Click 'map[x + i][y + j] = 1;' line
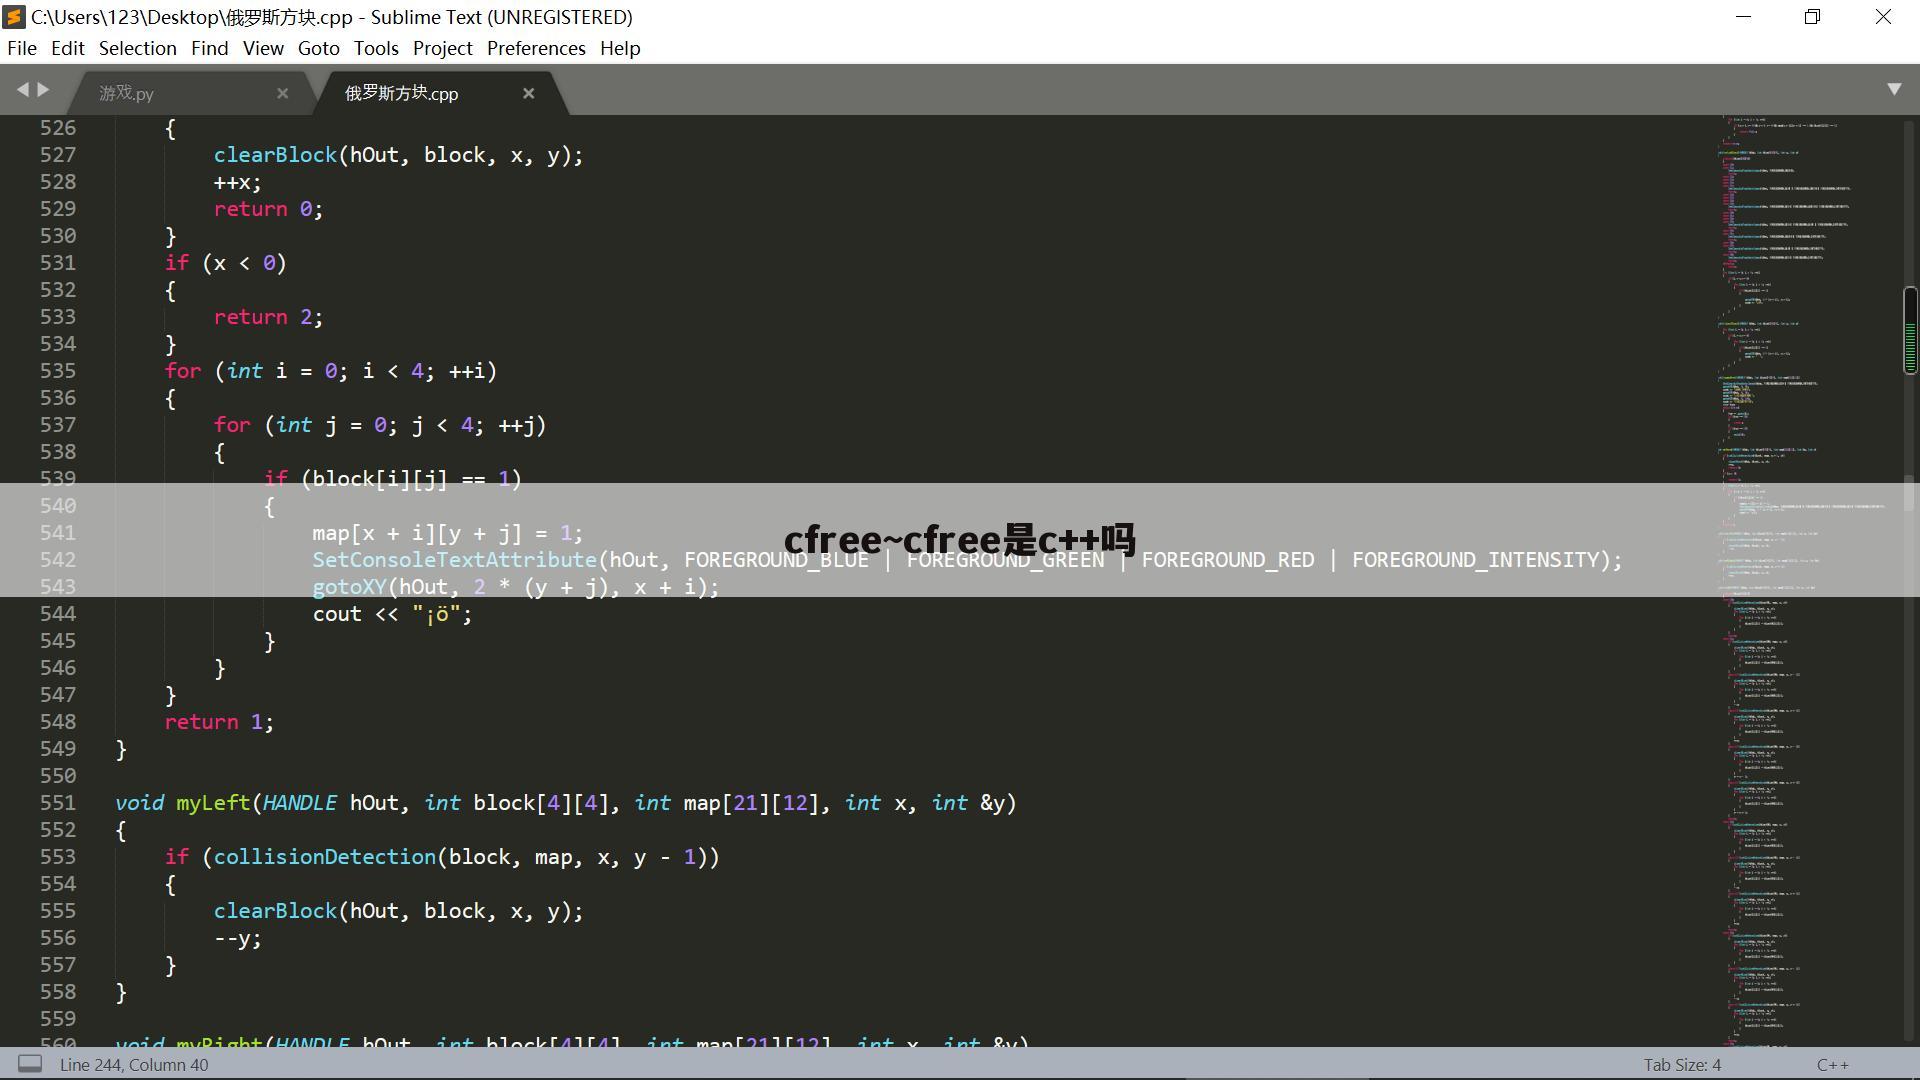 tap(448, 533)
